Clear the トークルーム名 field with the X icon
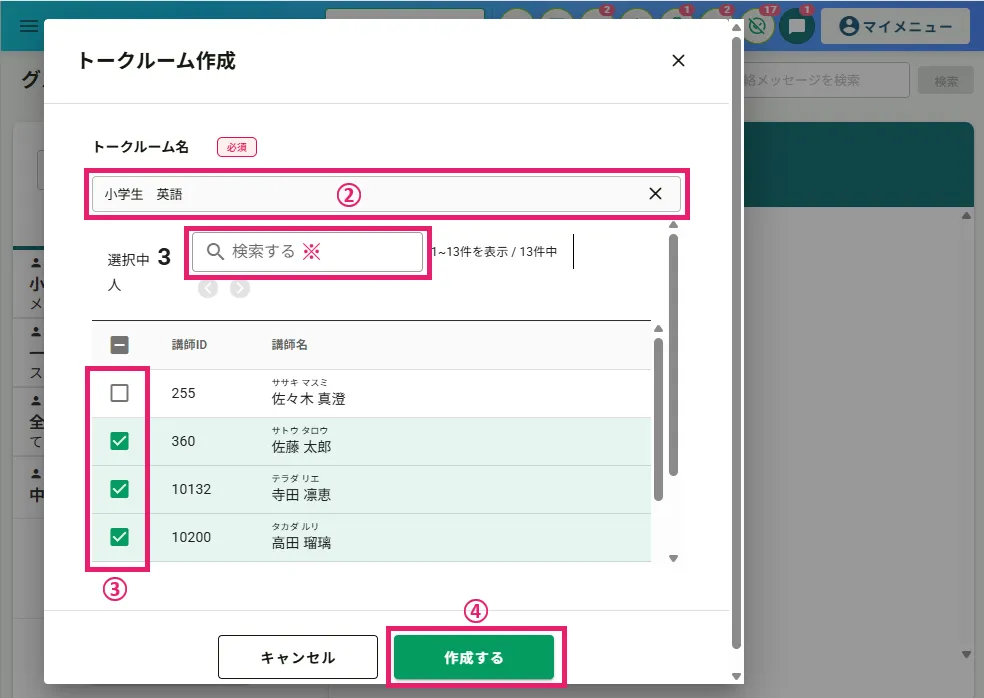 655,194
